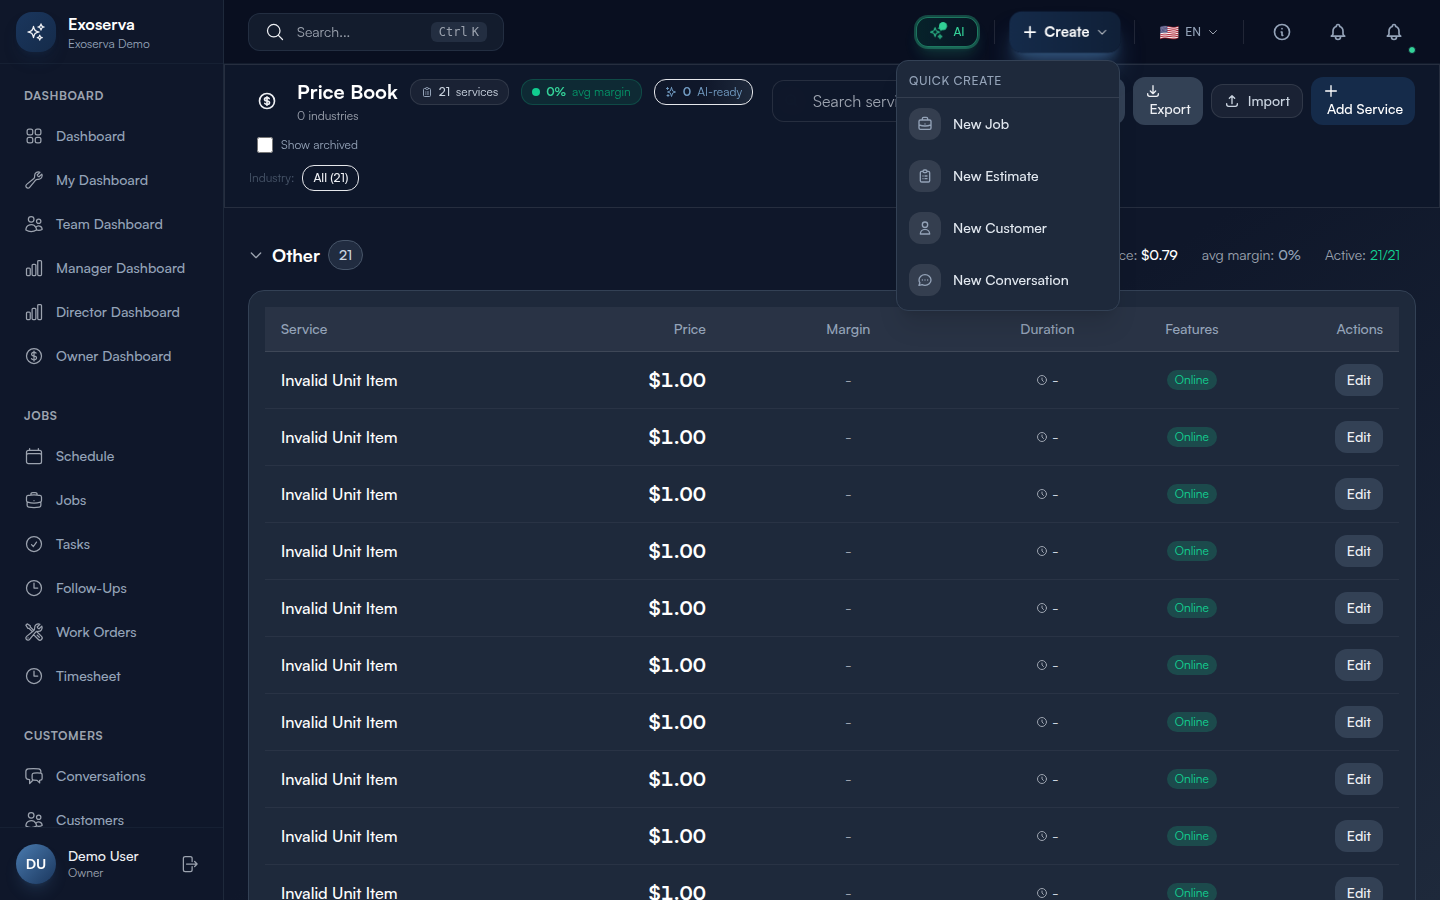Close the Create dropdown menu
Screen dimensions: 1440x900
point(1064,32)
